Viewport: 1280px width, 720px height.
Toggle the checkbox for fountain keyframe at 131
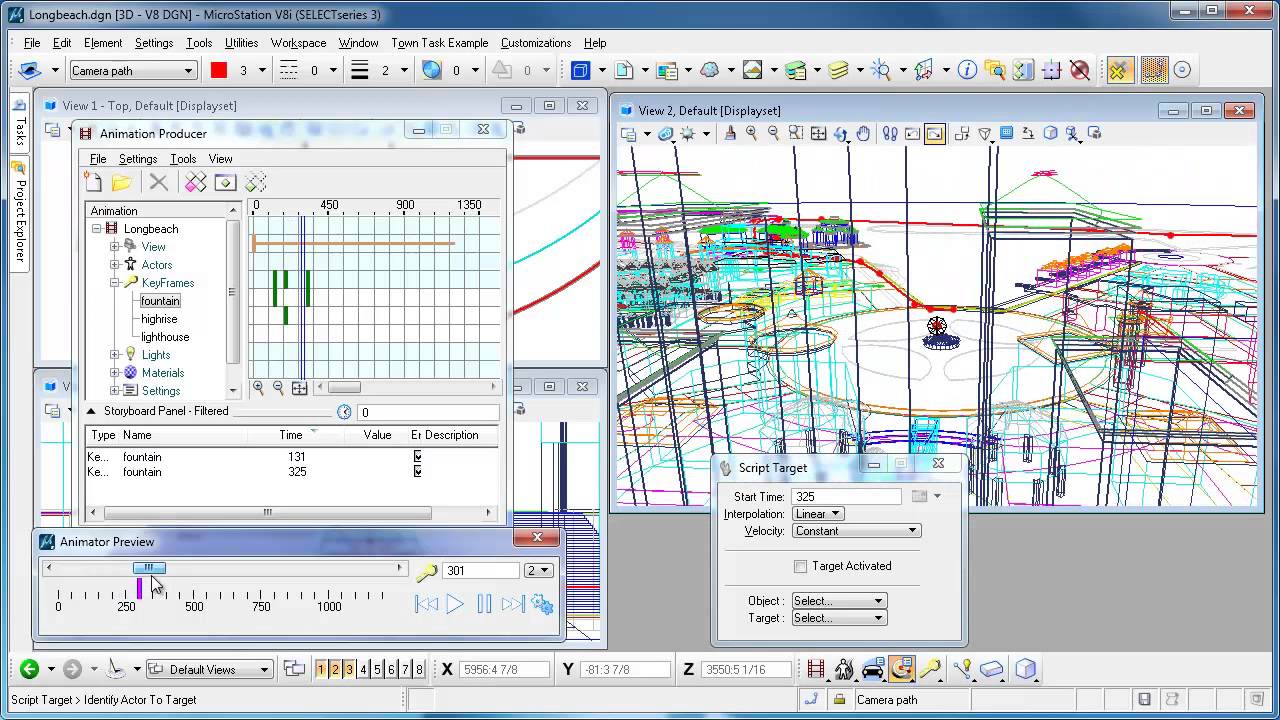coord(417,457)
